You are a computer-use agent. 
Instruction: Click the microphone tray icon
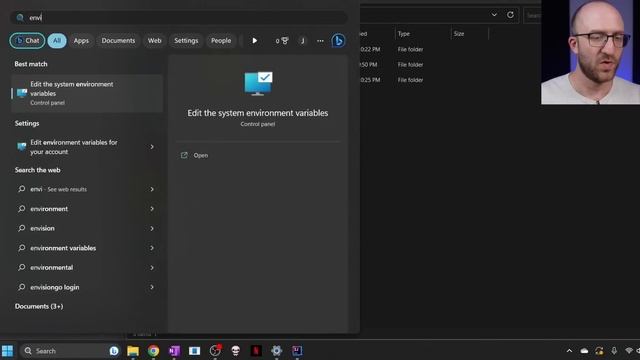[x=614, y=351]
